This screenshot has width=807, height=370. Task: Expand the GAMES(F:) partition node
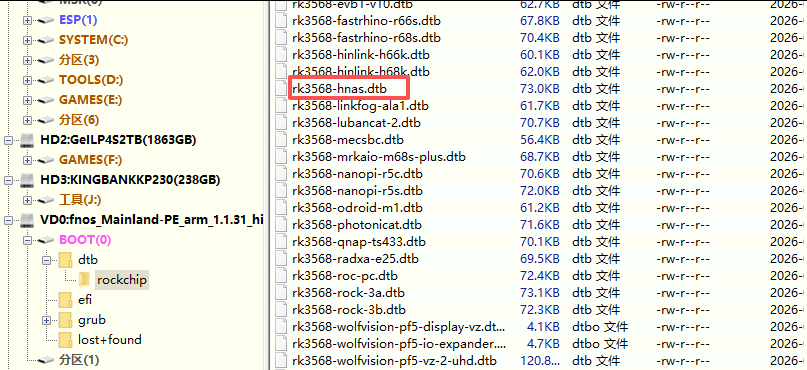pos(27,160)
